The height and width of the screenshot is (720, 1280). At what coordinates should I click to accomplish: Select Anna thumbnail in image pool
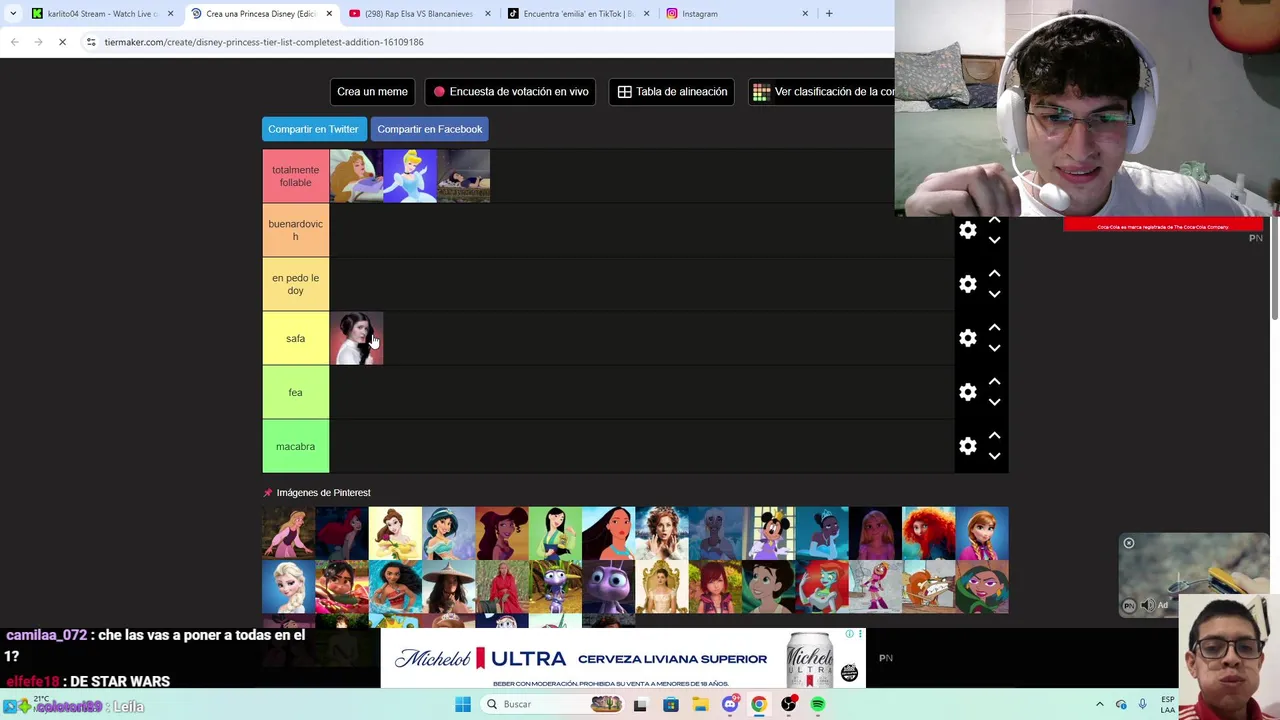(x=982, y=533)
